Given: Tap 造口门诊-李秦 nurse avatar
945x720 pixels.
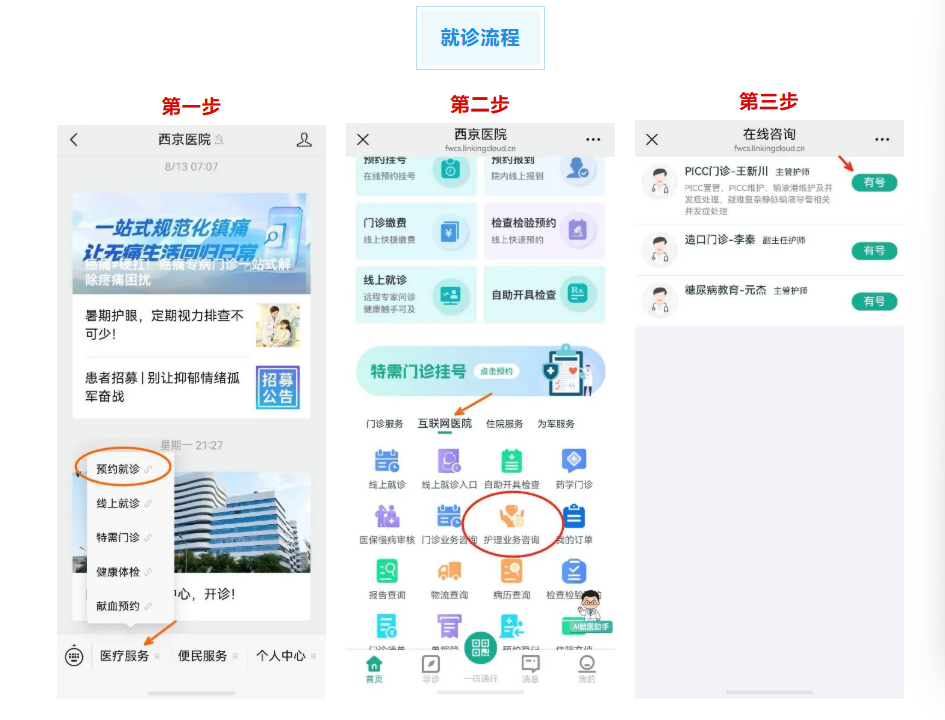Looking at the screenshot, I should 659,249.
